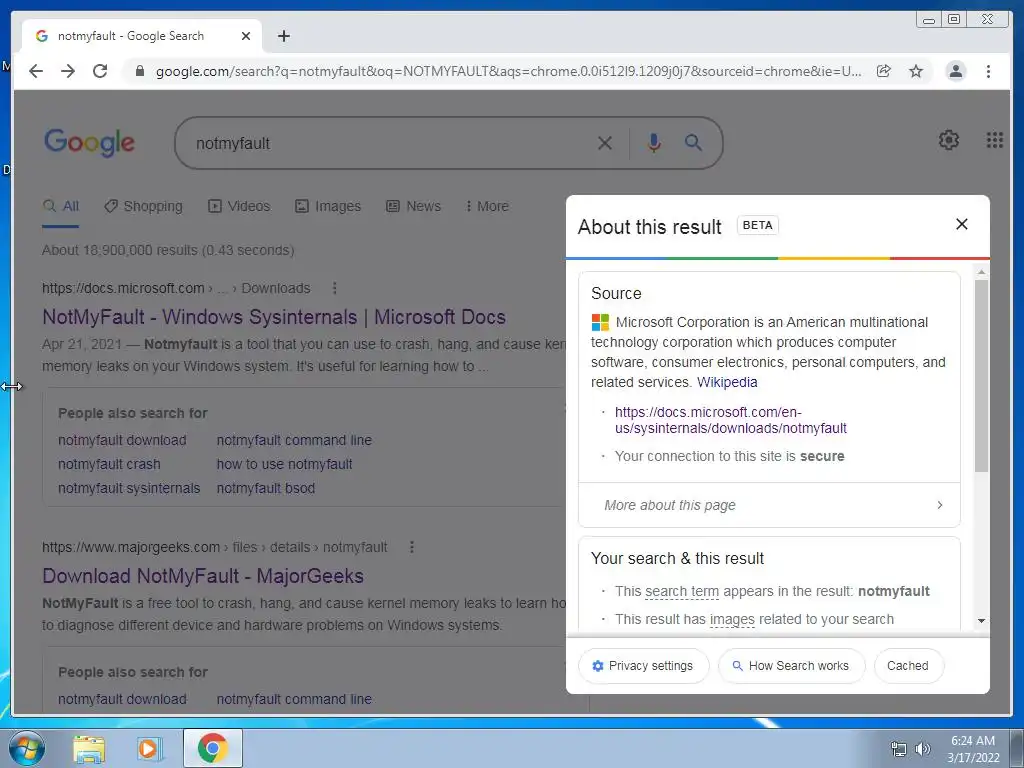This screenshot has width=1024, height=768.
Task: Search for notmyfault crash
Action: (109, 464)
